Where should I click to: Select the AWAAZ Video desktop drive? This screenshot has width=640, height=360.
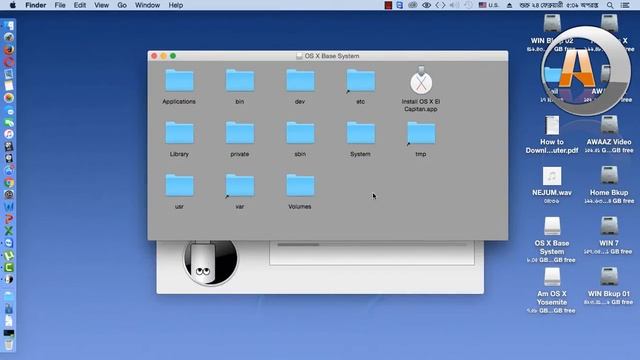pos(609,124)
